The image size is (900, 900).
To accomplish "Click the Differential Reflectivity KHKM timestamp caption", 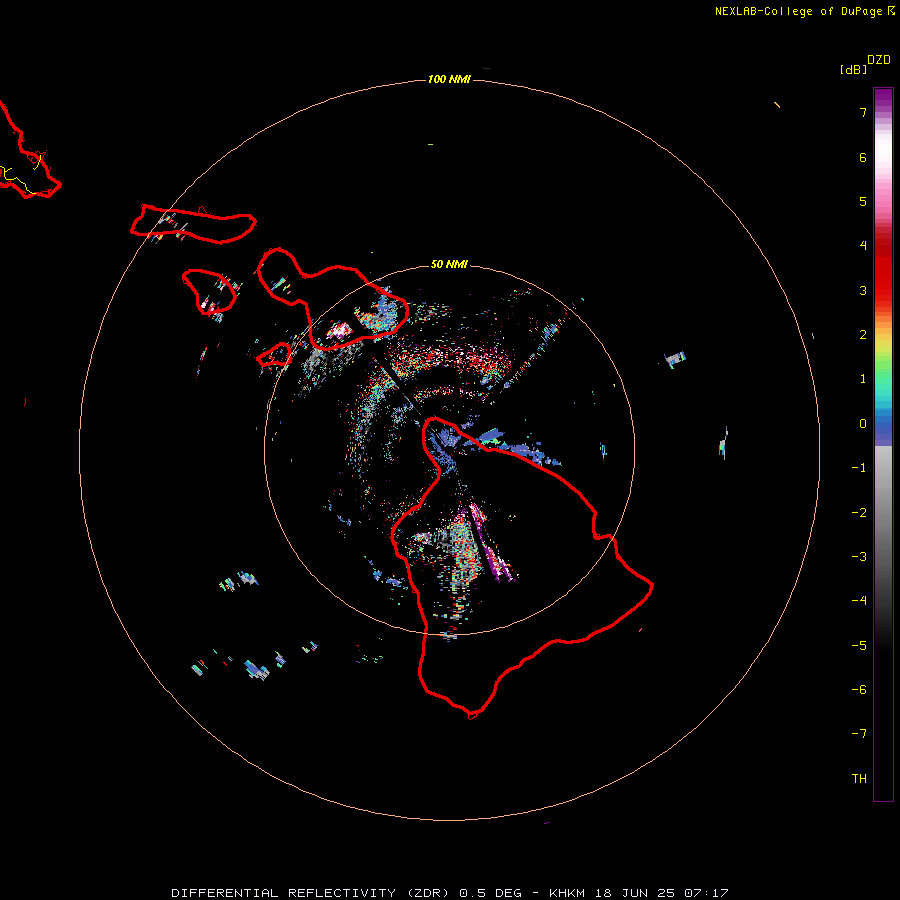I will [449, 893].
